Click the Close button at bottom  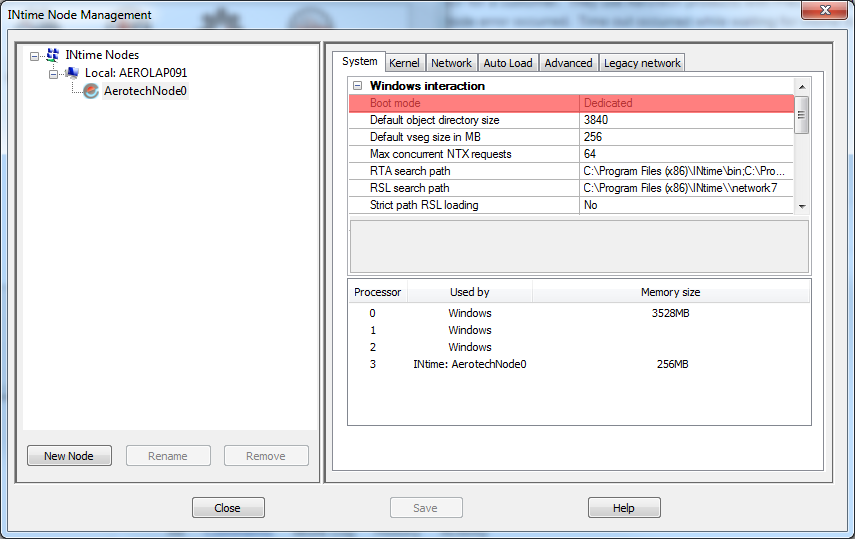pyautogui.click(x=228, y=508)
